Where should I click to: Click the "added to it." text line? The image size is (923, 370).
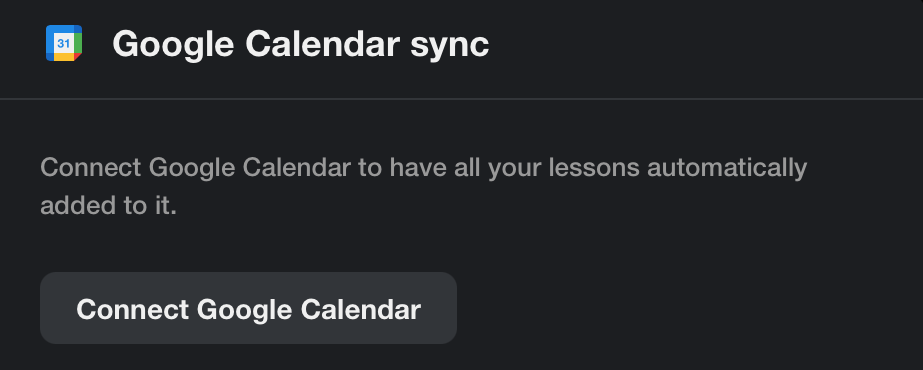click(108, 205)
